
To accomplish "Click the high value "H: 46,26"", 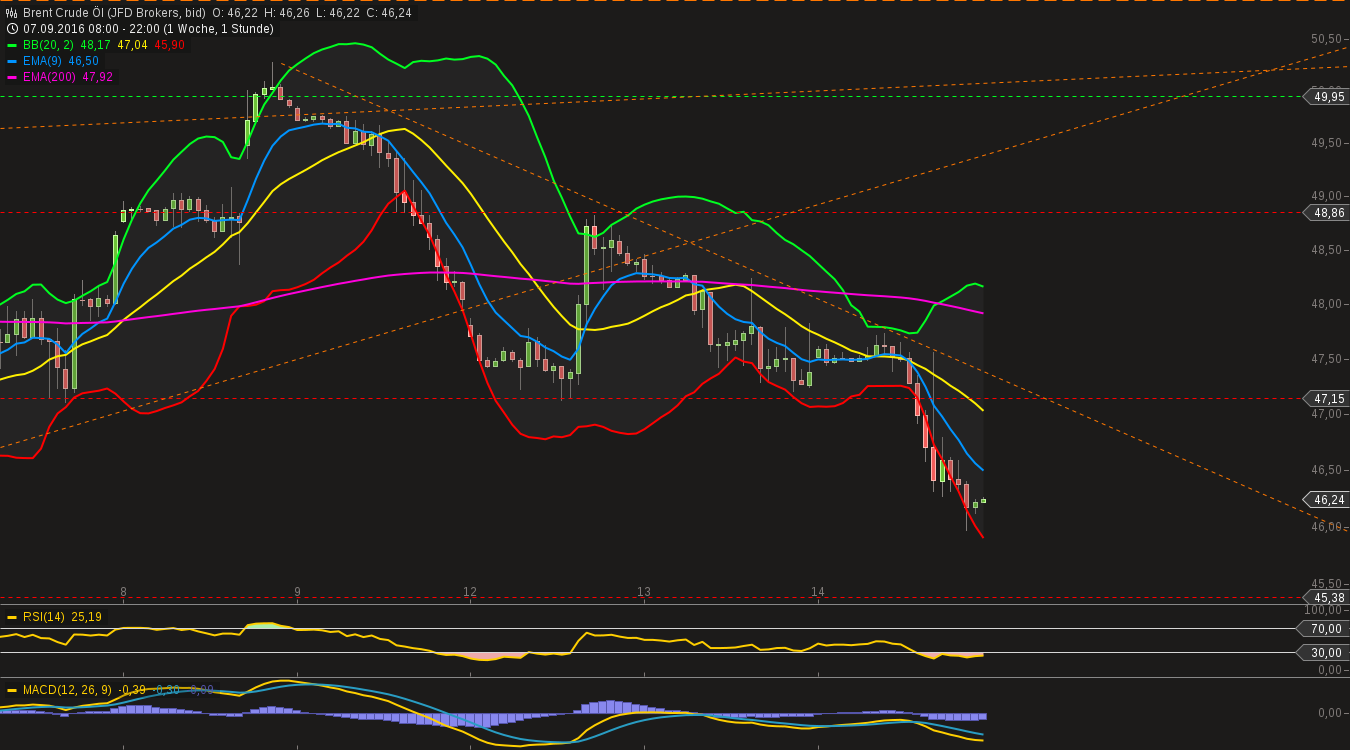I will click(x=286, y=13).
